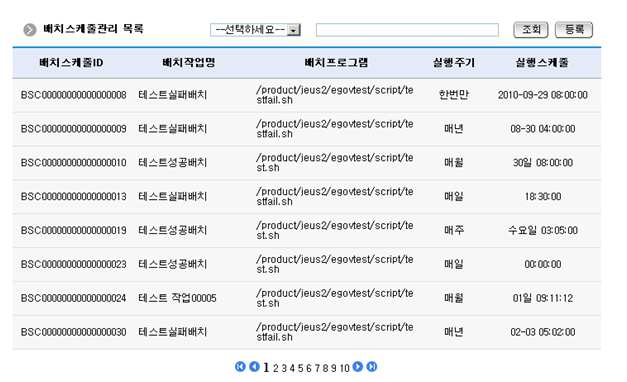627x382 pixels.
Task: Click the 실행주기 column header
Action: point(453,62)
